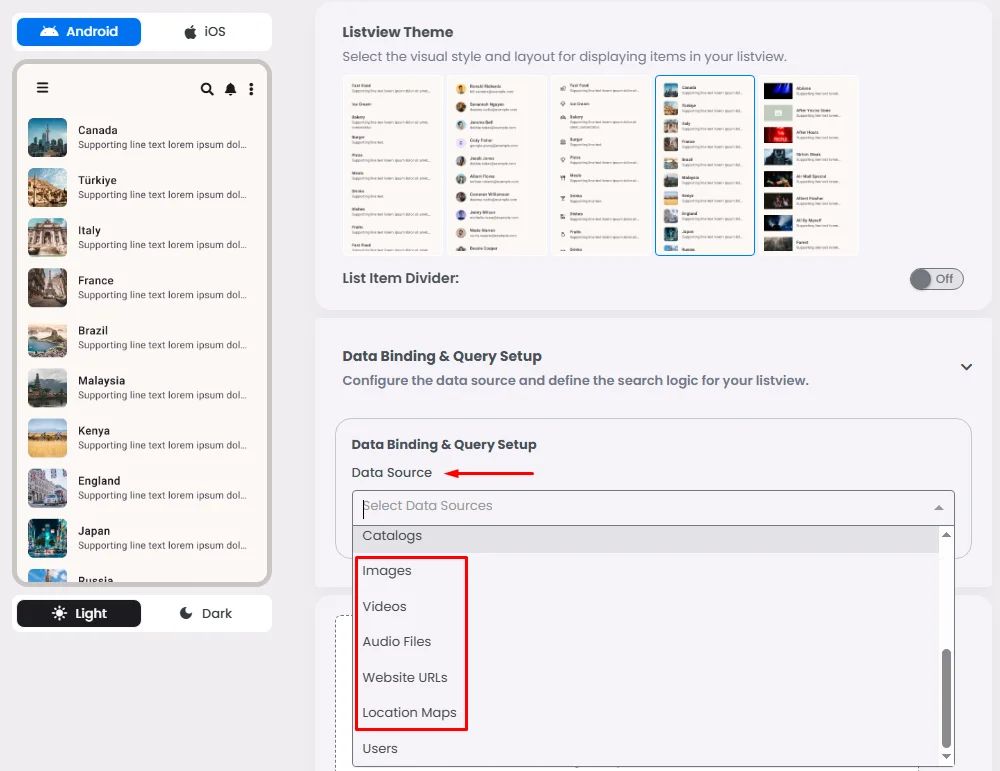Select the small-icon listview theme
Viewport: 1000px width, 771px height.
pos(601,165)
